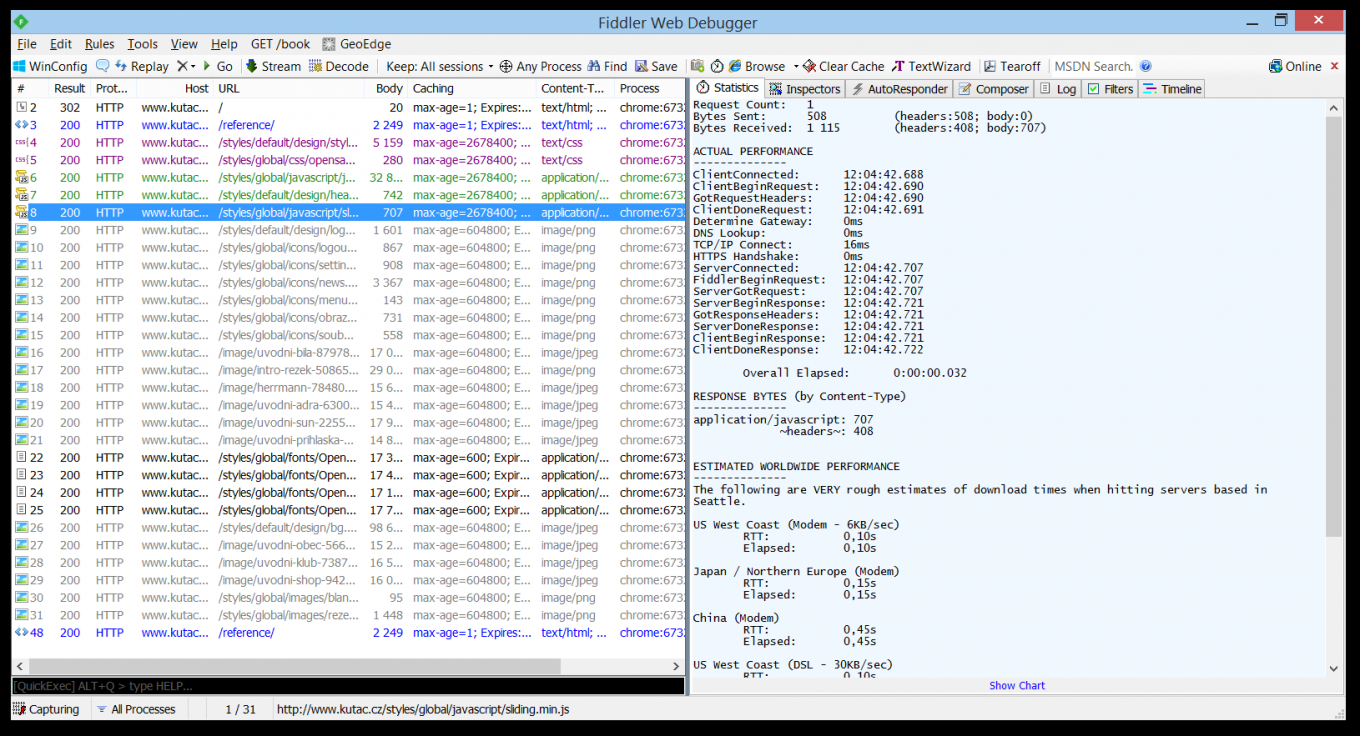The image size is (1360, 736).
Task: Open the Rules menu
Action: pyautogui.click(x=100, y=44)
